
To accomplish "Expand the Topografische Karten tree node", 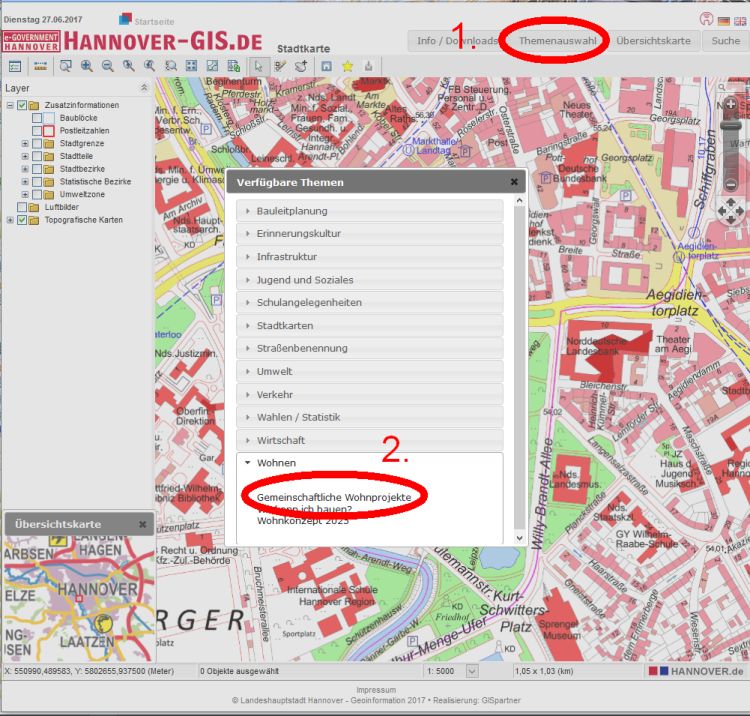I will (x=10, y=220).
